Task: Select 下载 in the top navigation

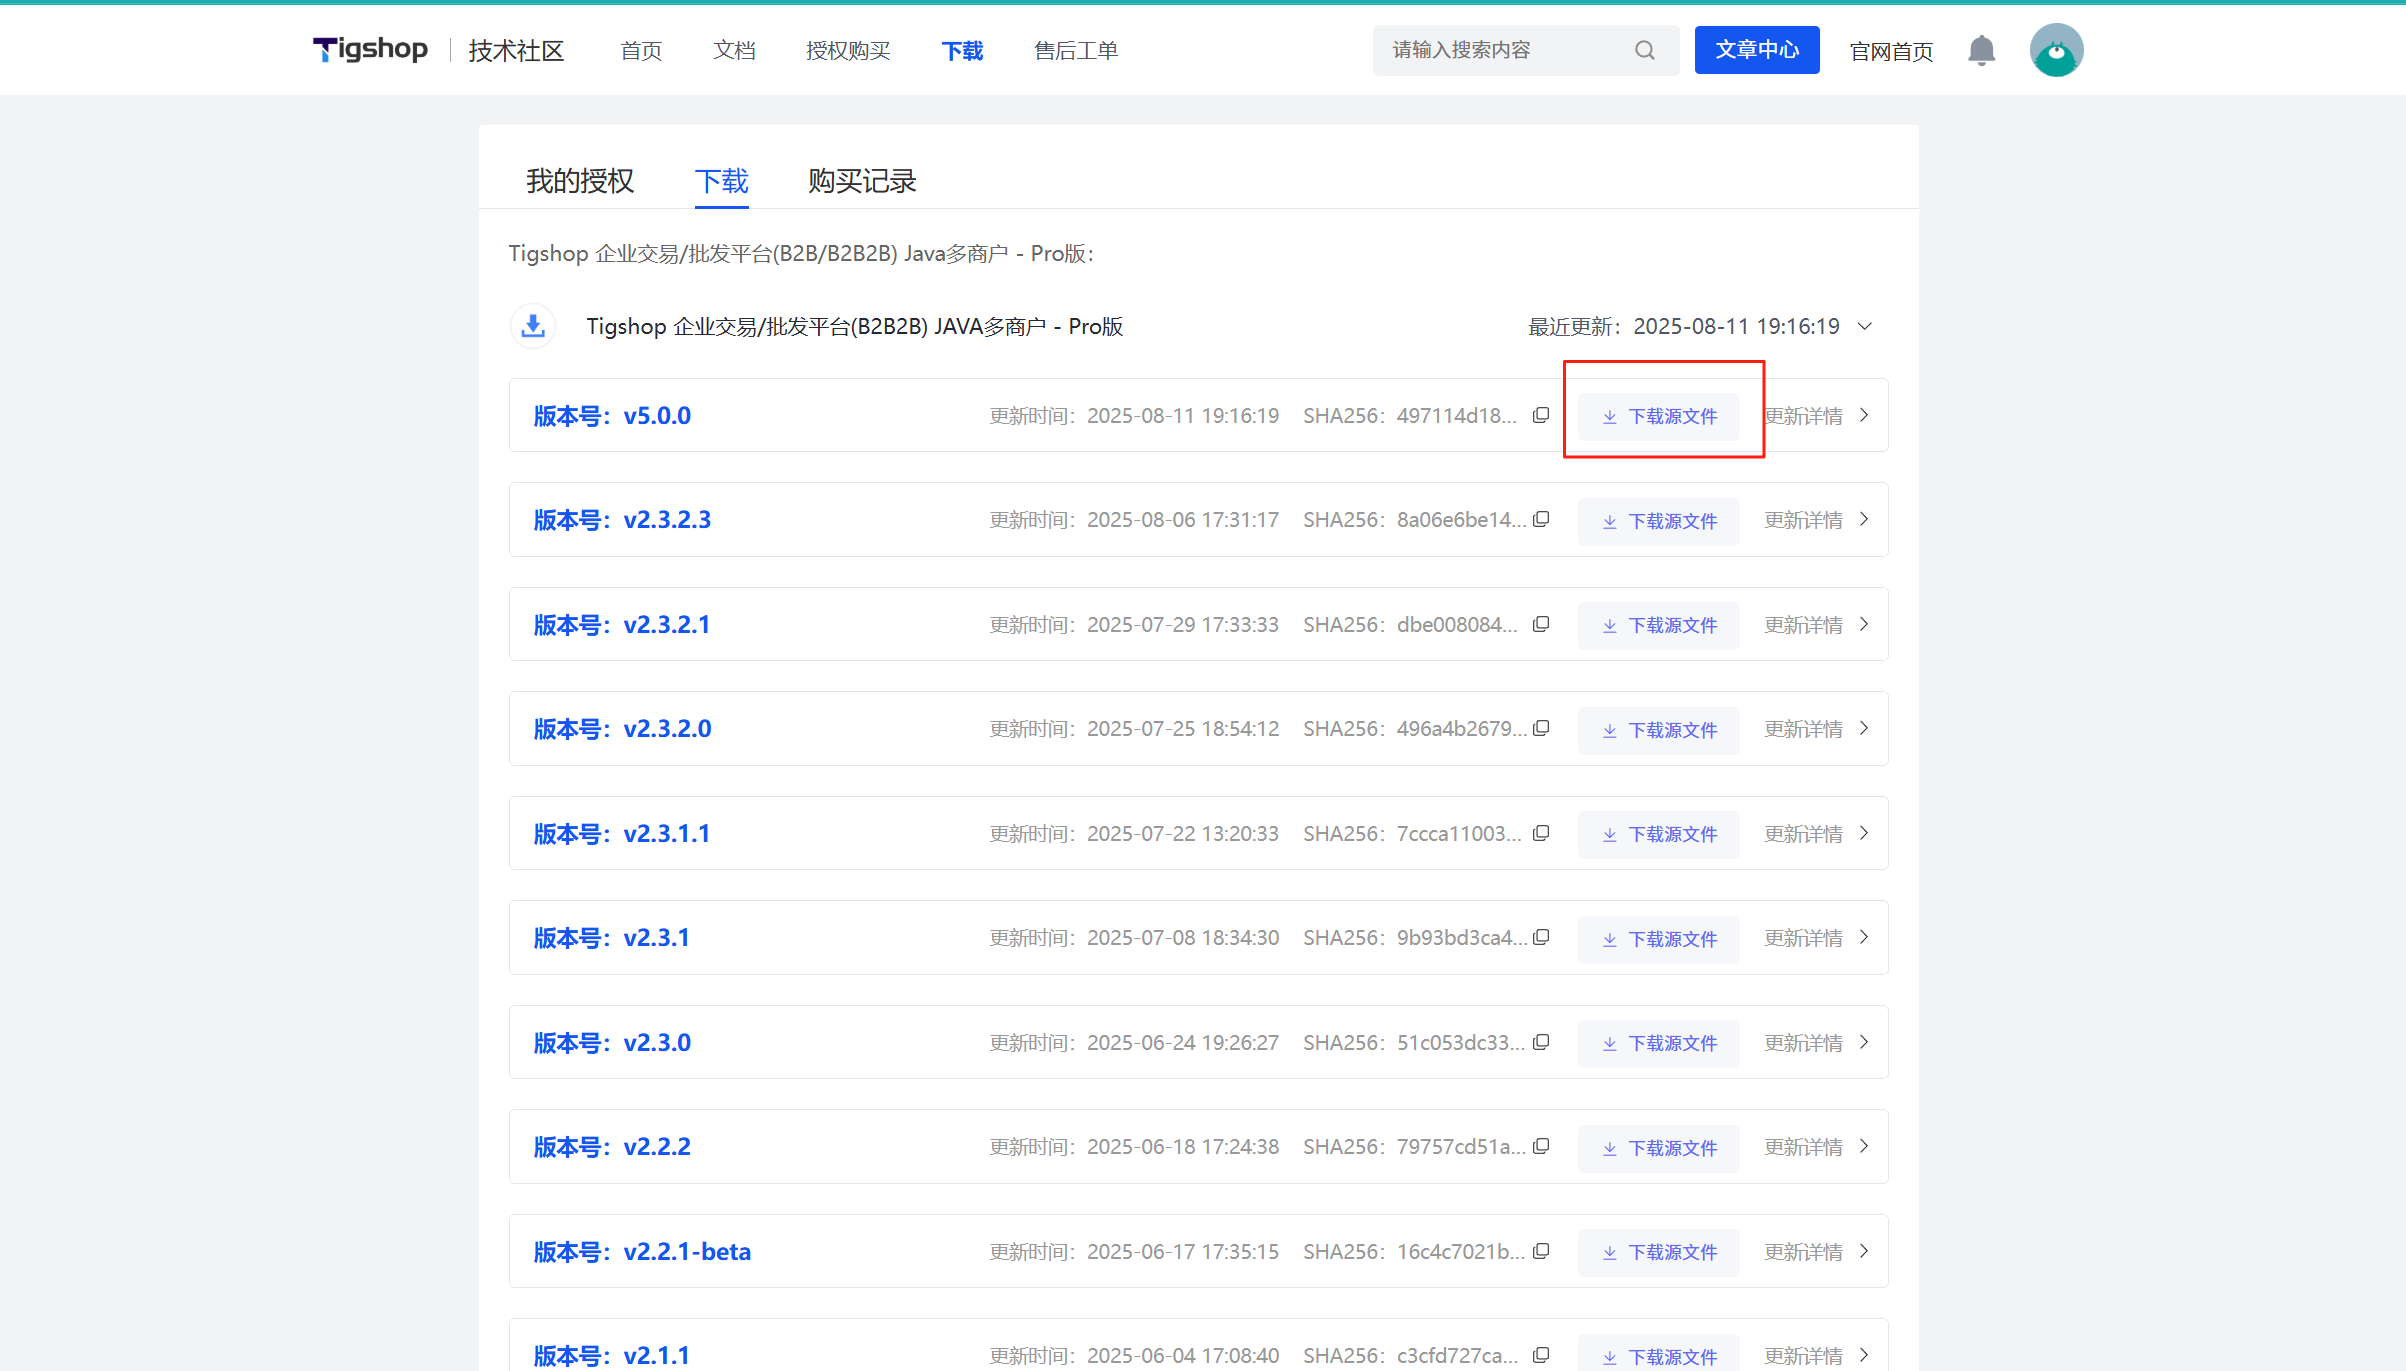Action: click(x=962, y=50)
